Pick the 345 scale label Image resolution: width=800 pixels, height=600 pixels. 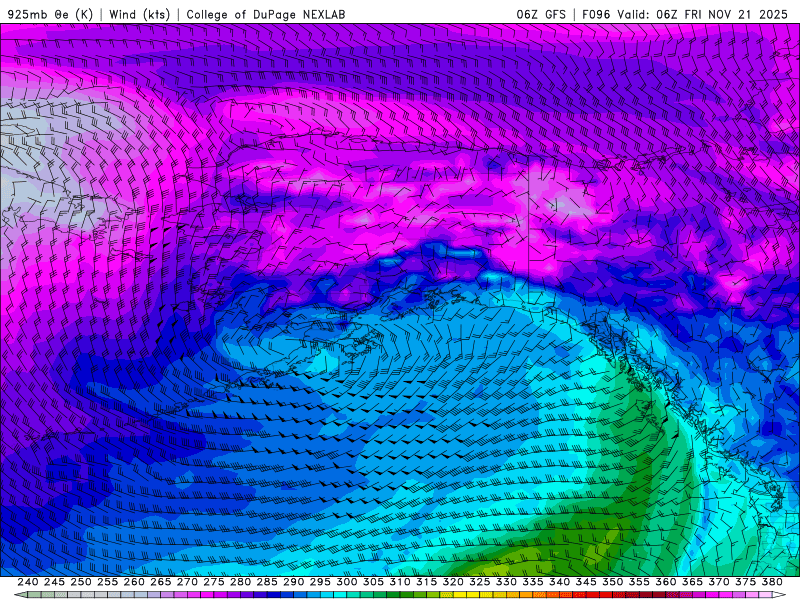click(x=586, y=582)
